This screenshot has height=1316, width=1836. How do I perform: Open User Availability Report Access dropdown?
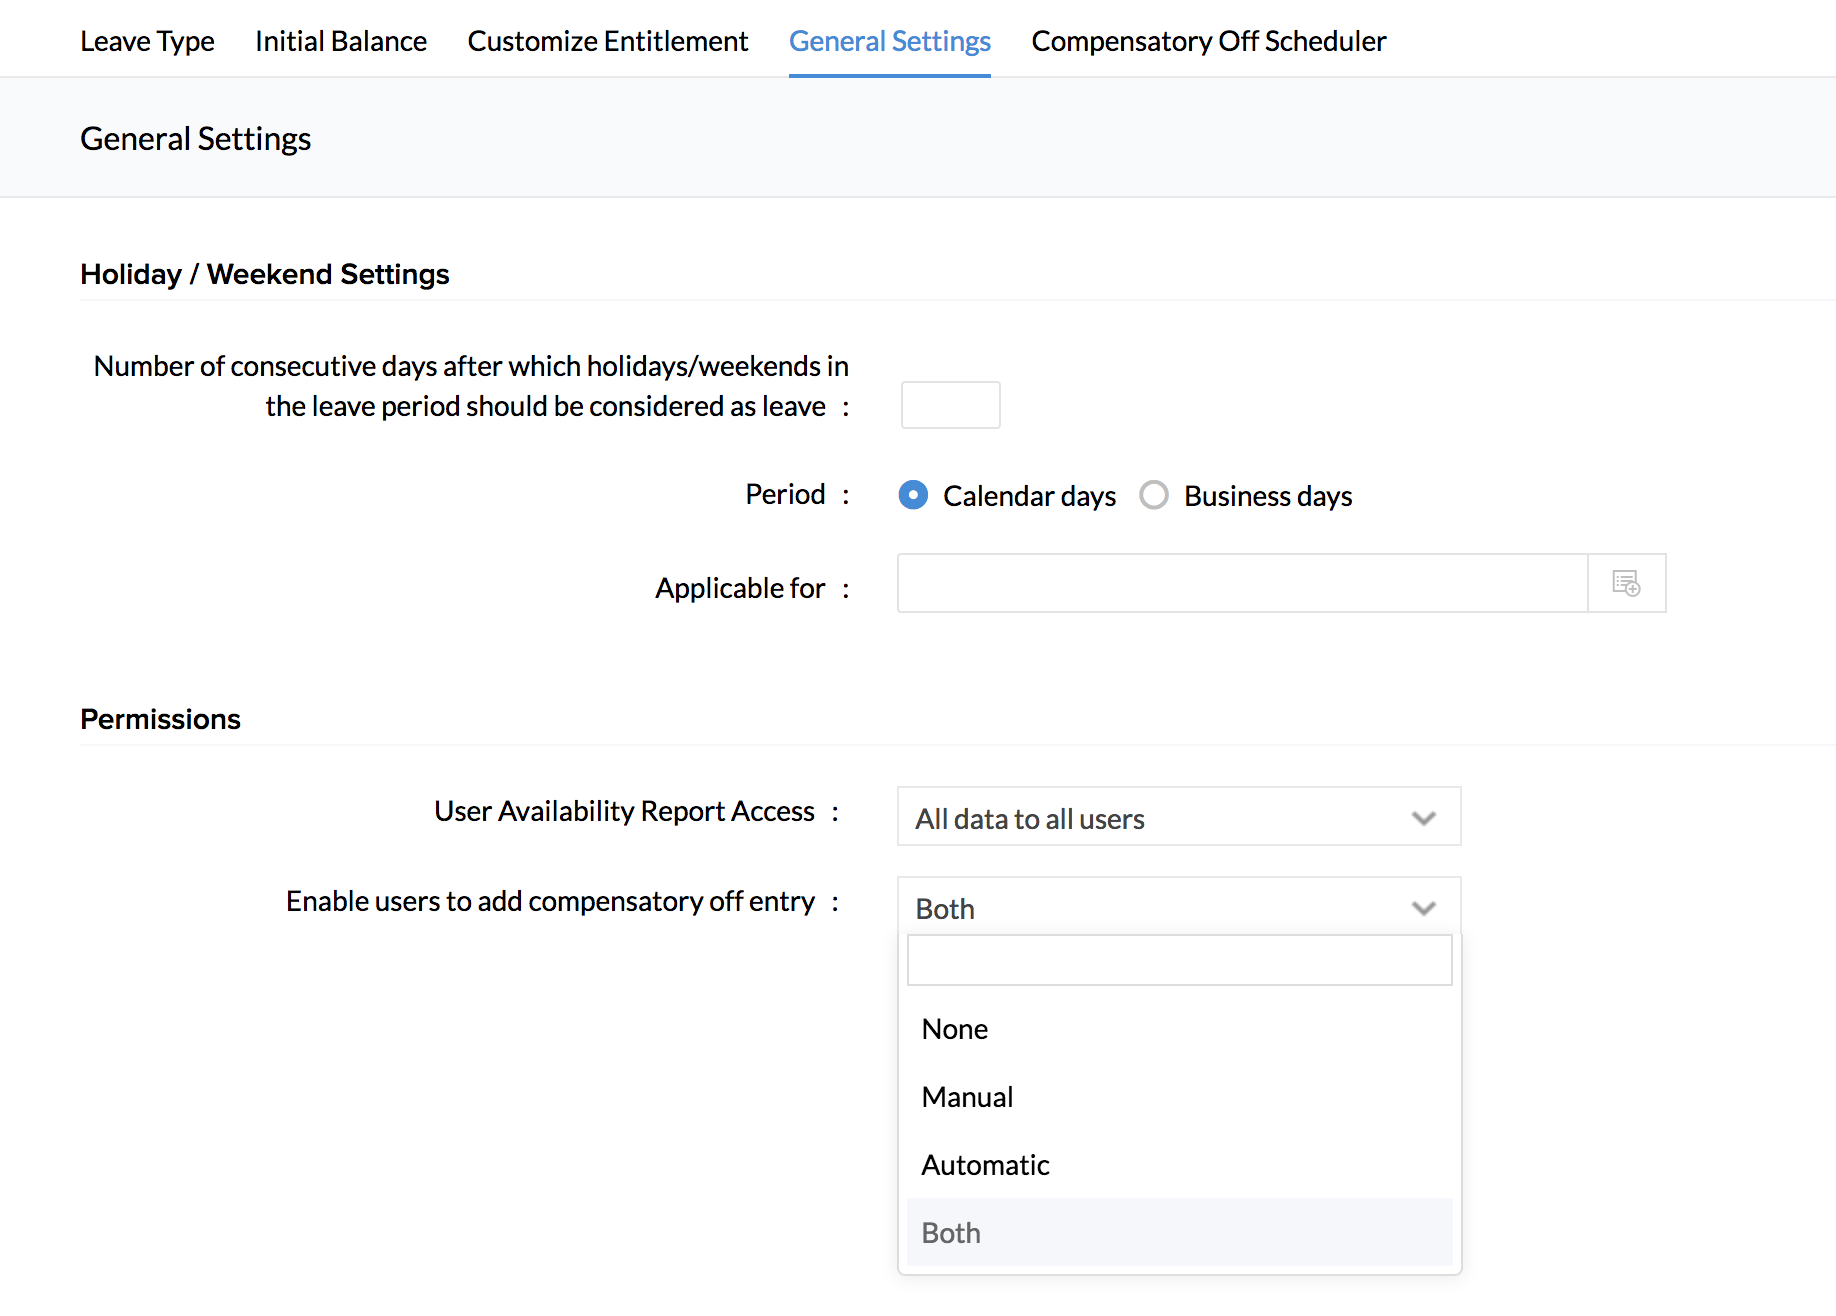point(1178,817)
